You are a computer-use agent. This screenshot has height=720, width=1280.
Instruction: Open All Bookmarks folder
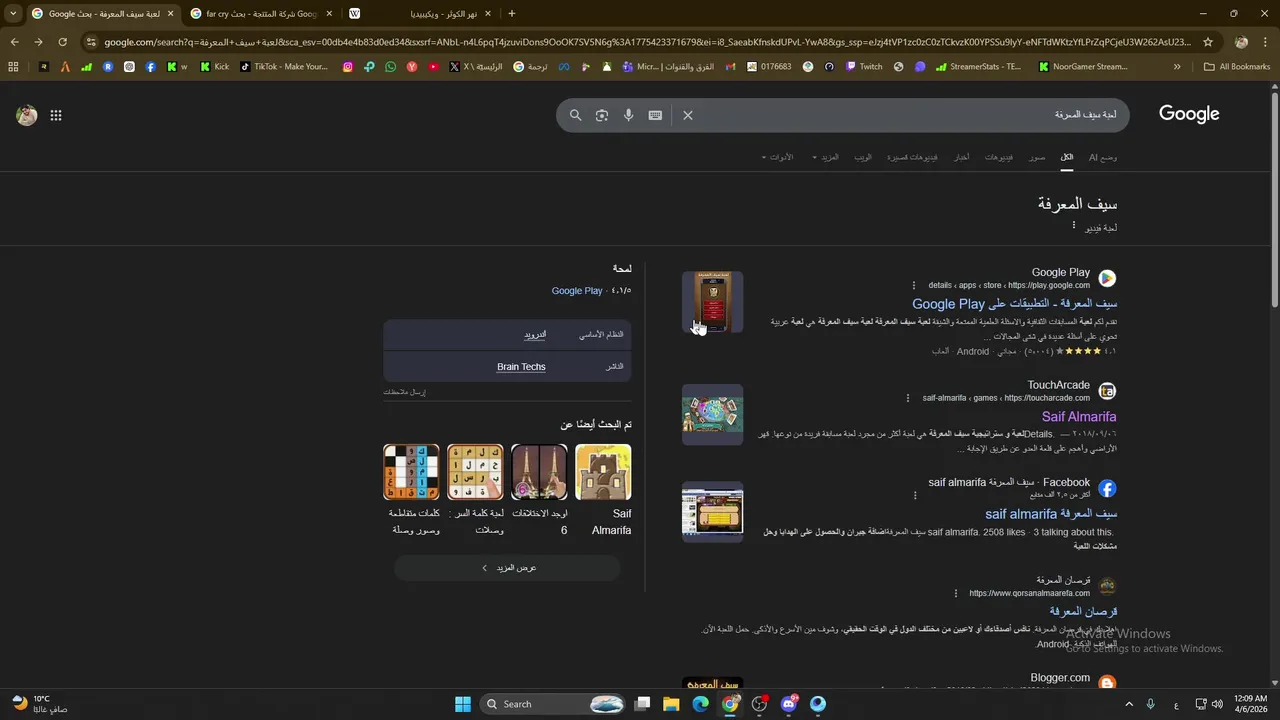[x=1237, y=67]
